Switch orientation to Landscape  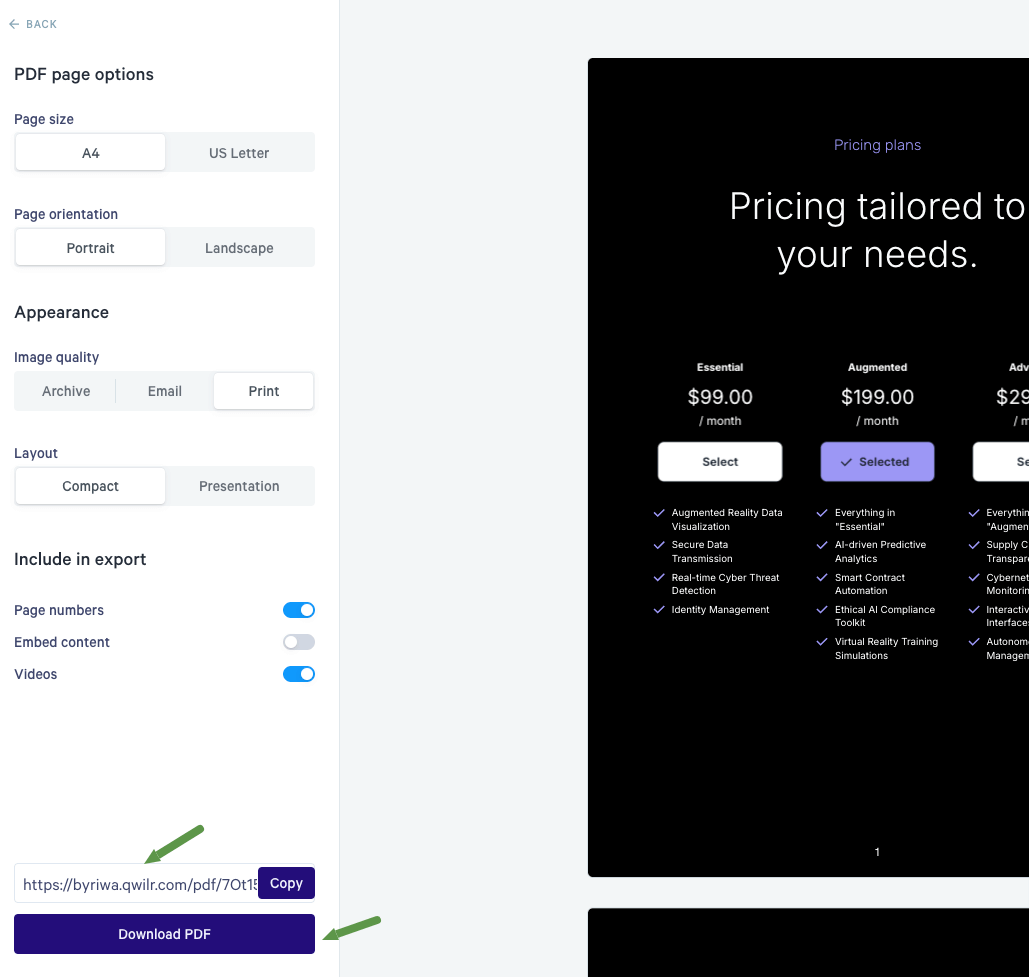240,248
